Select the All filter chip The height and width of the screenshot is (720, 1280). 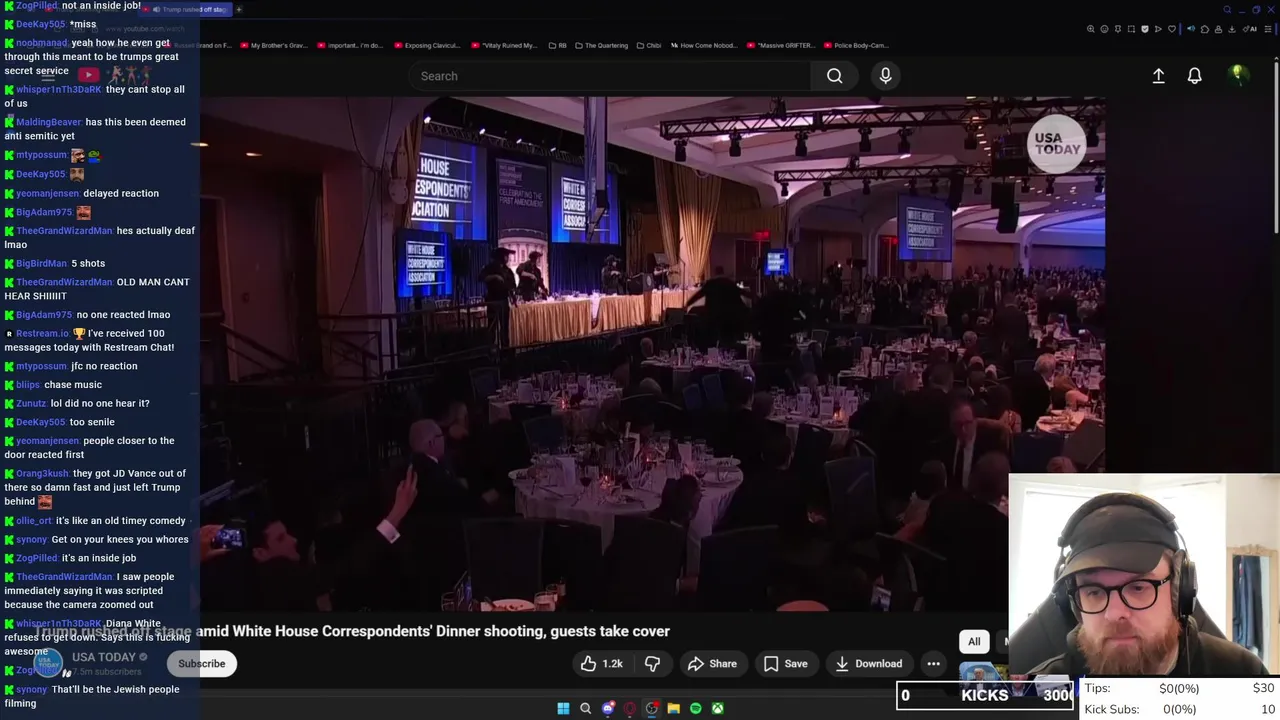pyautogui.click(x=974, y=641)
